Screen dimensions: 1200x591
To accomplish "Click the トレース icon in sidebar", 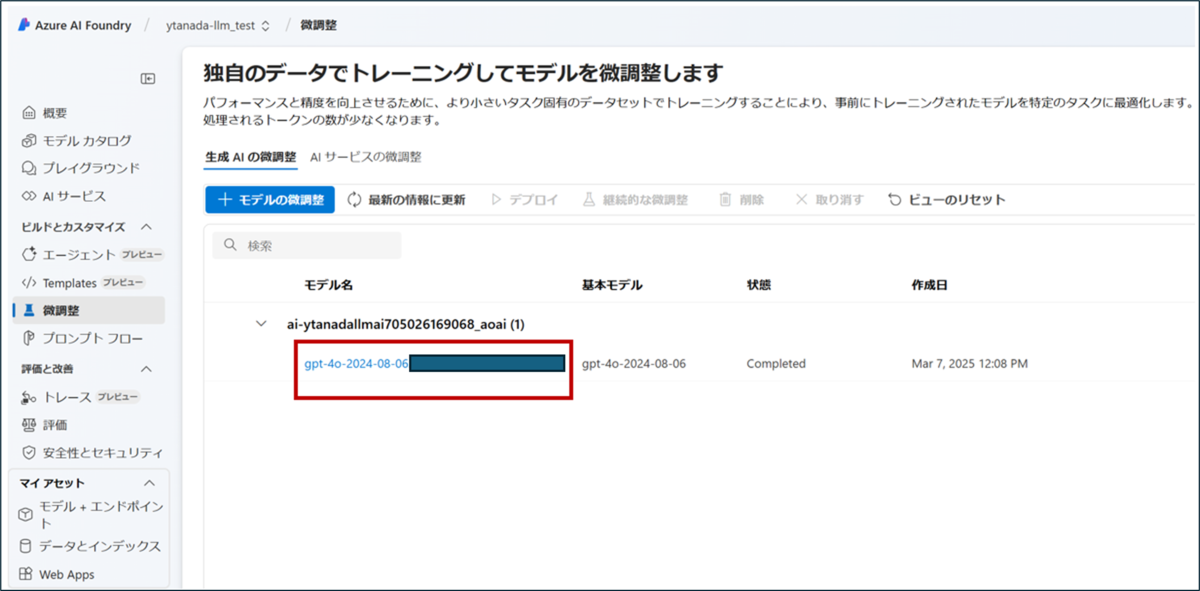I will (x=29, y=397).
